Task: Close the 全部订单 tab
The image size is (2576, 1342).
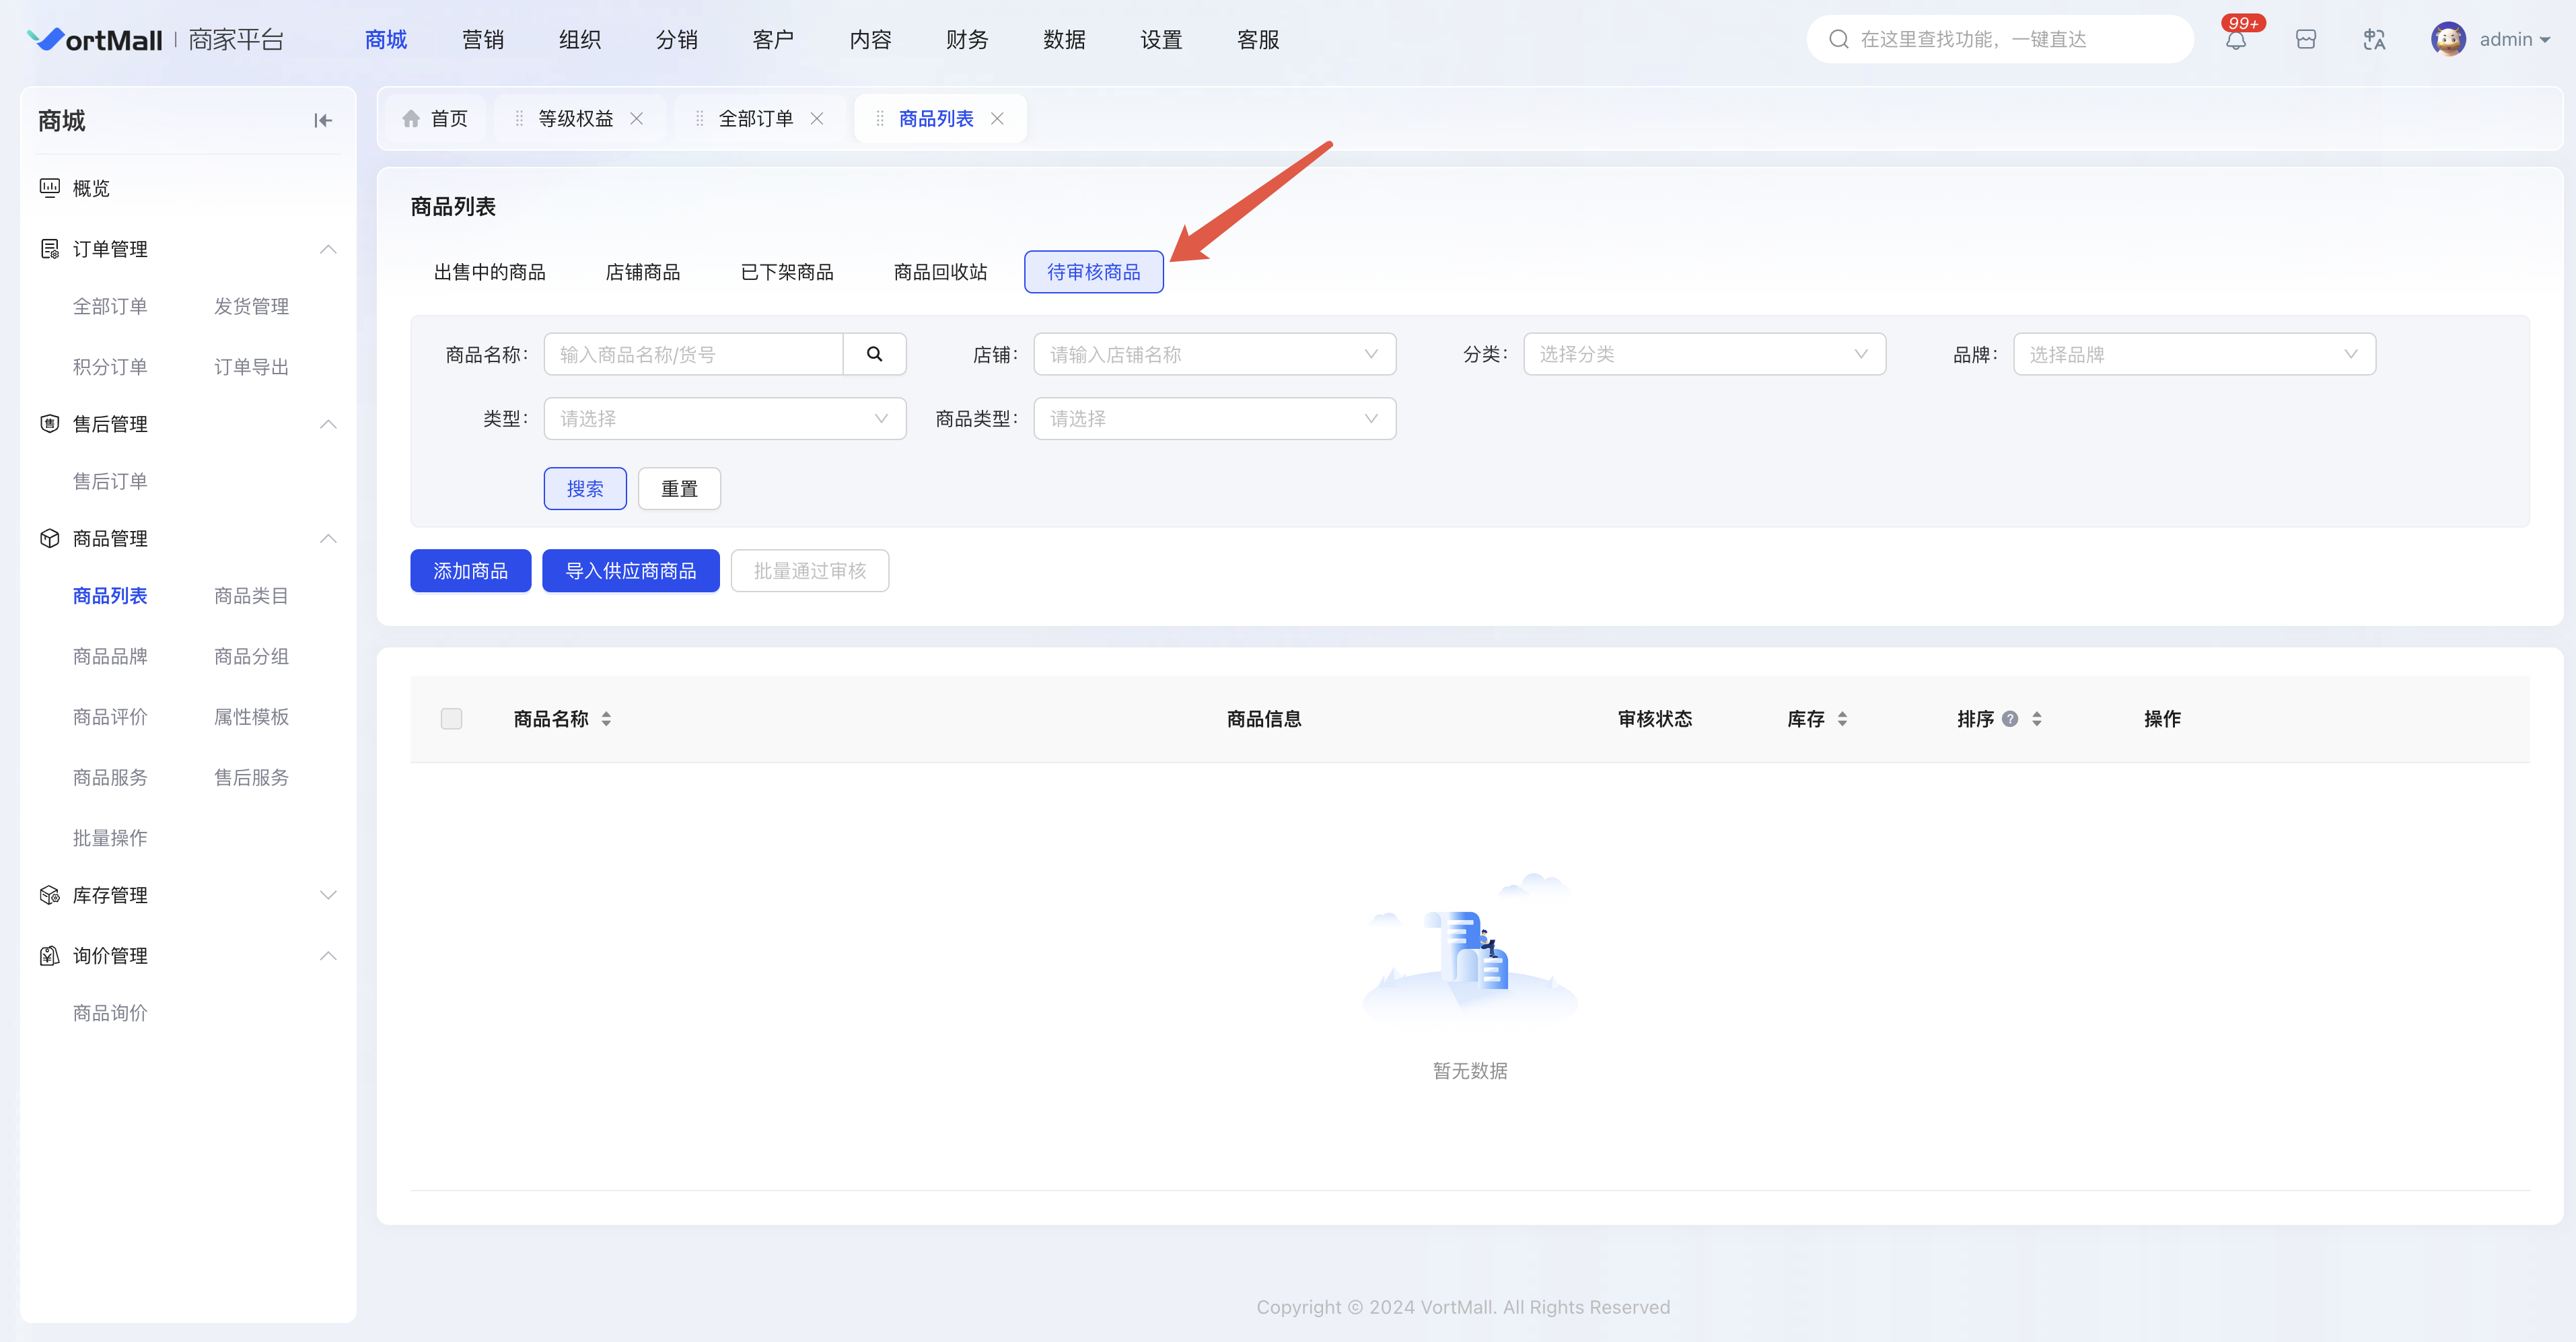Action: [817, 119]
